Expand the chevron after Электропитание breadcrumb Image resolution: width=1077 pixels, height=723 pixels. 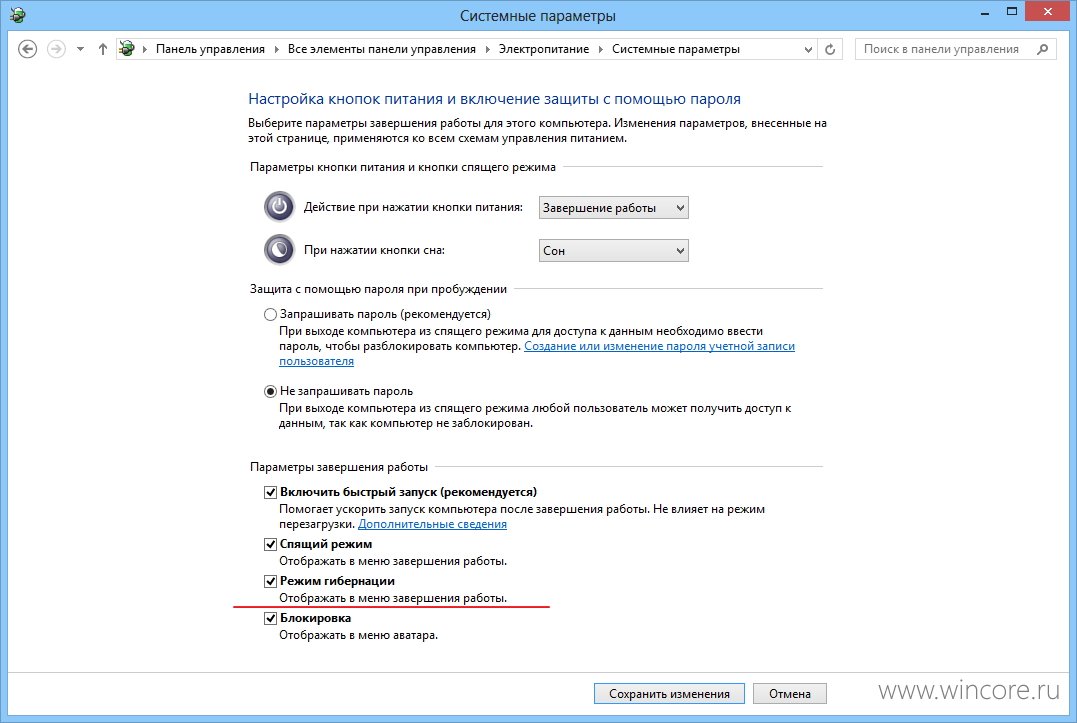click(x=600, y=49)
